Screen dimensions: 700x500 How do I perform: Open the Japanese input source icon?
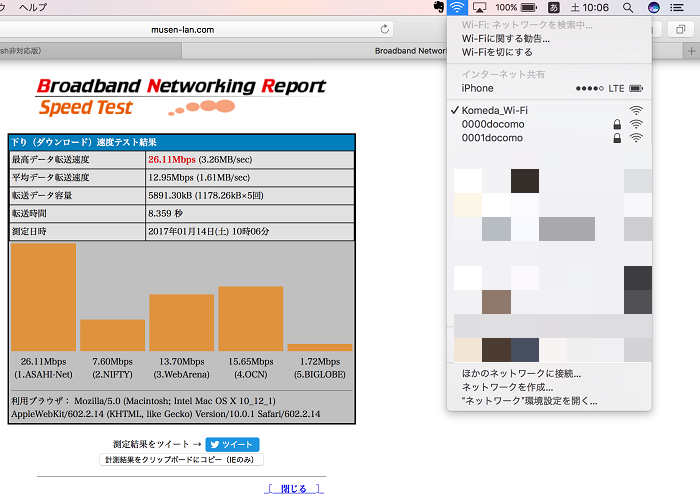pyautogui.click(x=554, y=8)
